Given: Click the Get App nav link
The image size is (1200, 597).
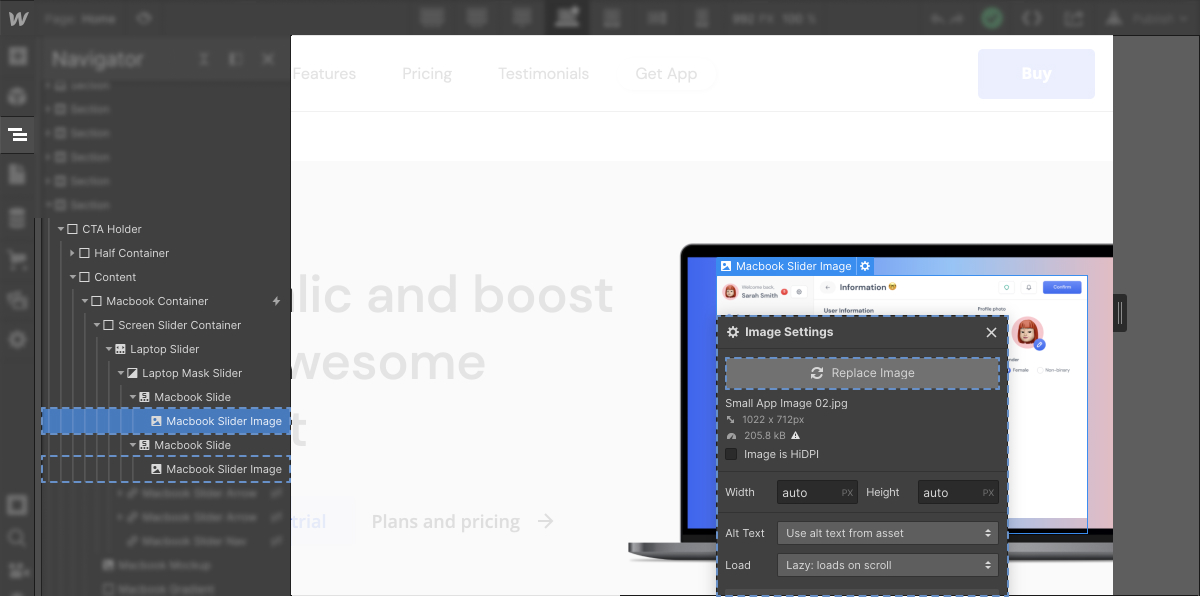Looking at the screenshot, I should [666, 74].
